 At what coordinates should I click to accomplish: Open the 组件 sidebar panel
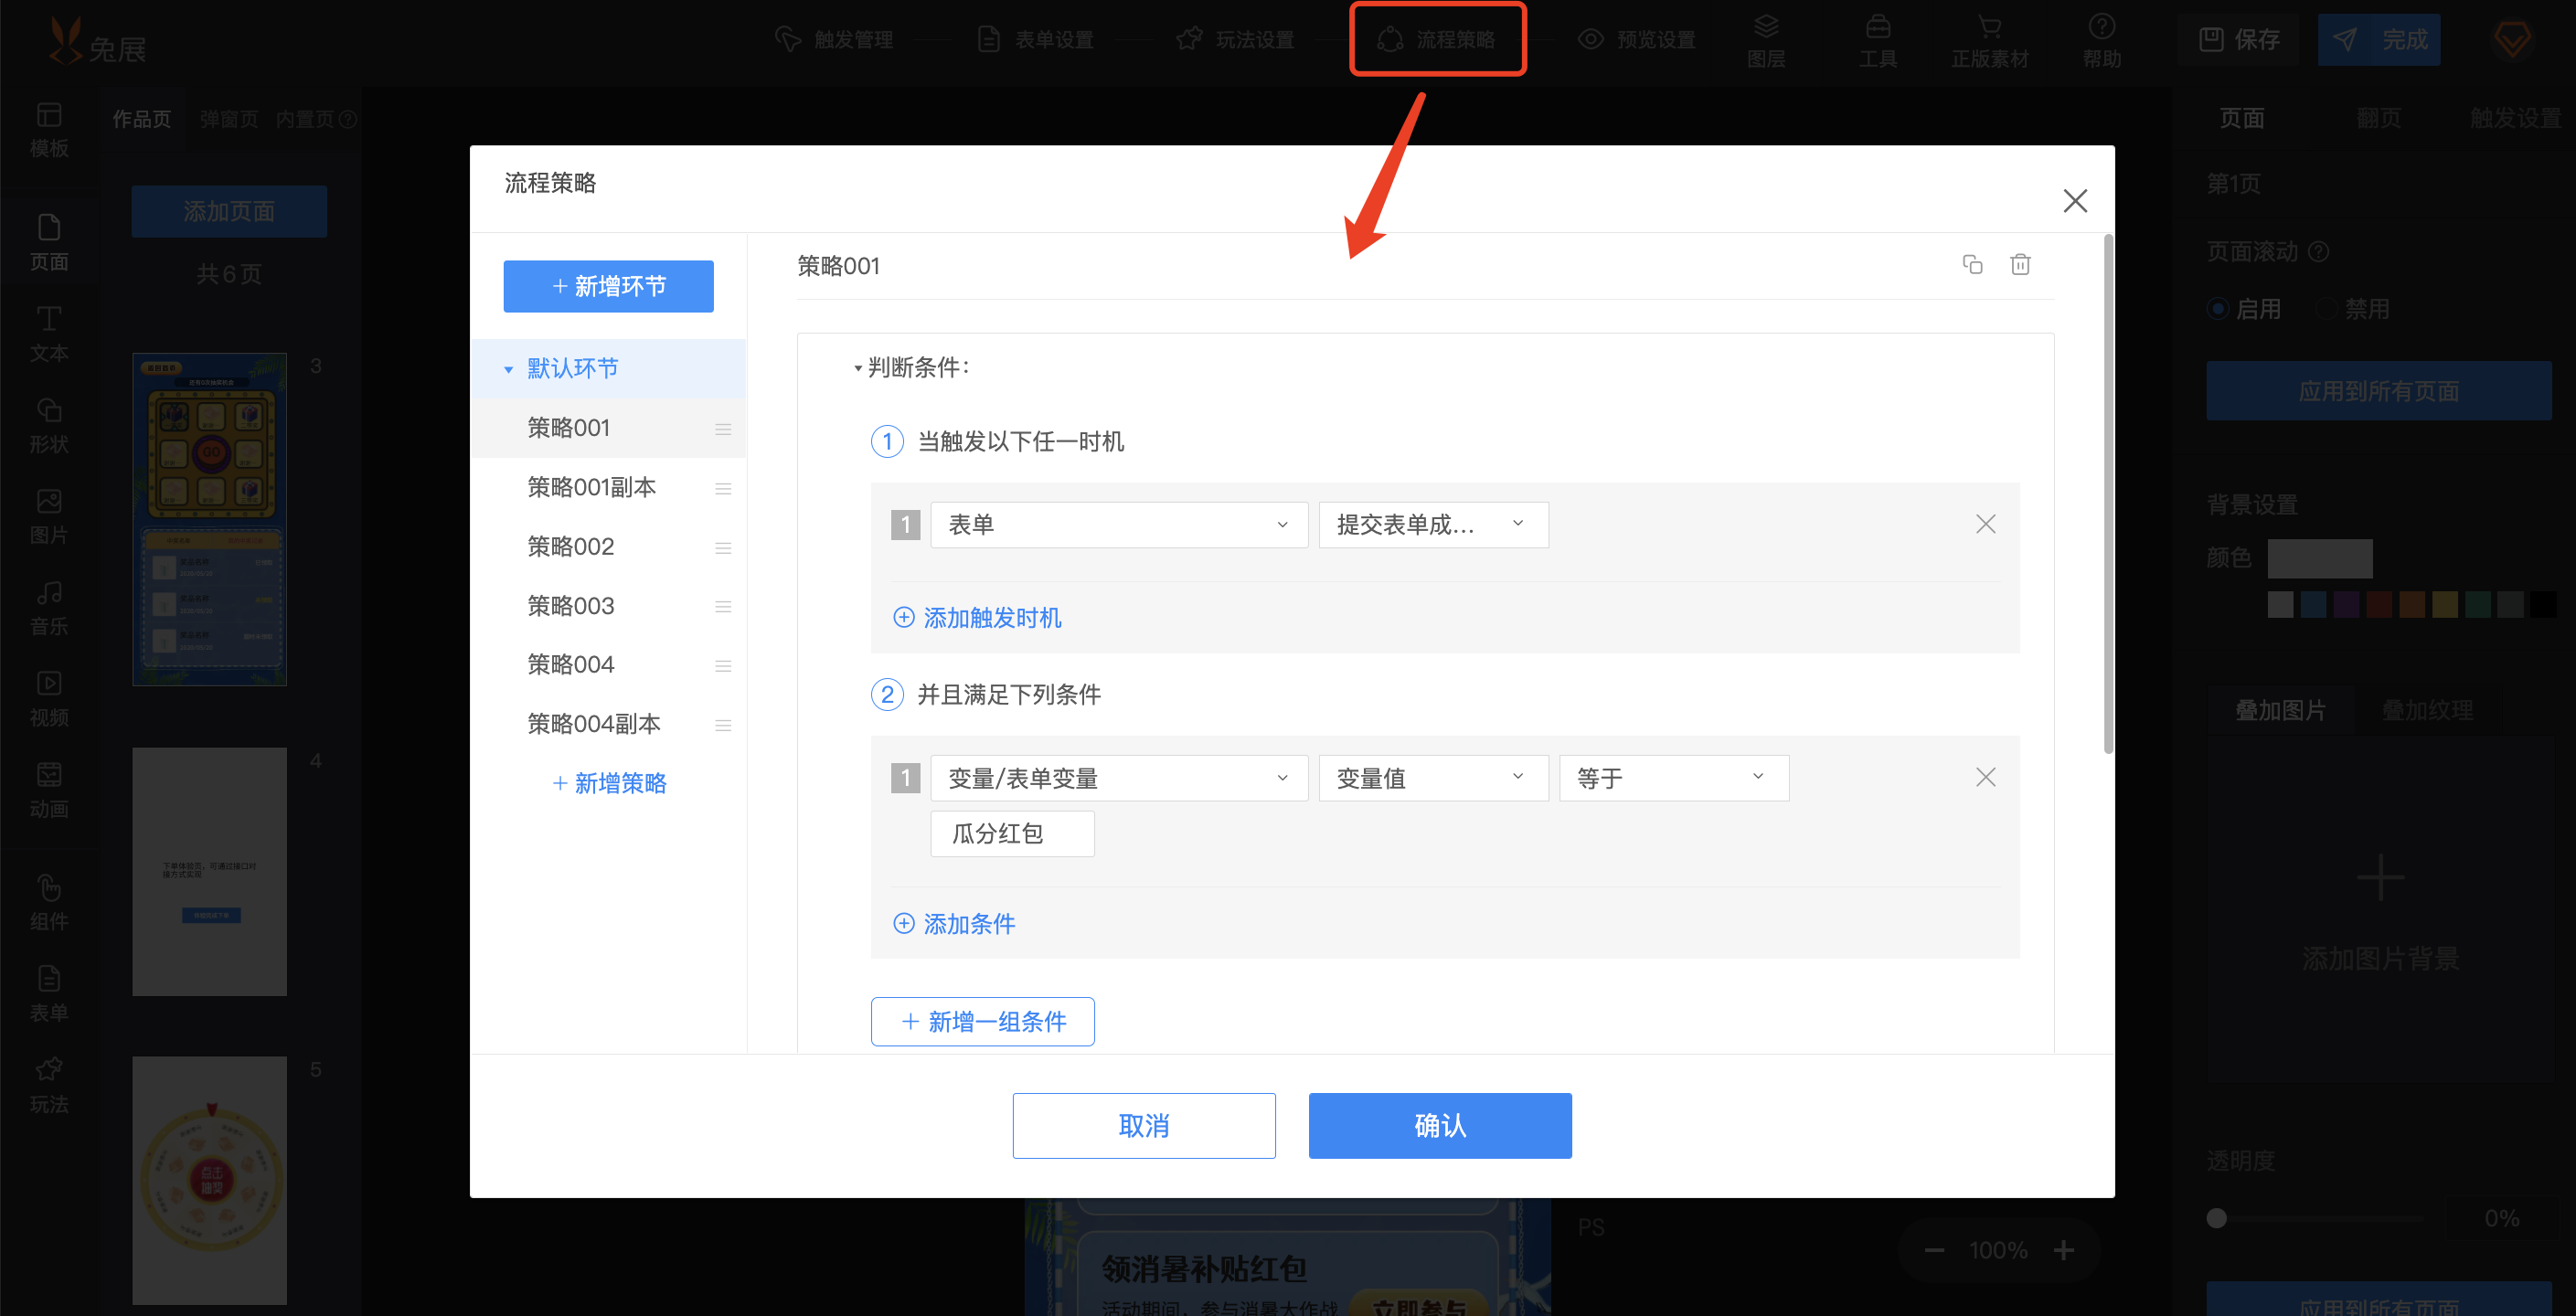coord(49,903)
